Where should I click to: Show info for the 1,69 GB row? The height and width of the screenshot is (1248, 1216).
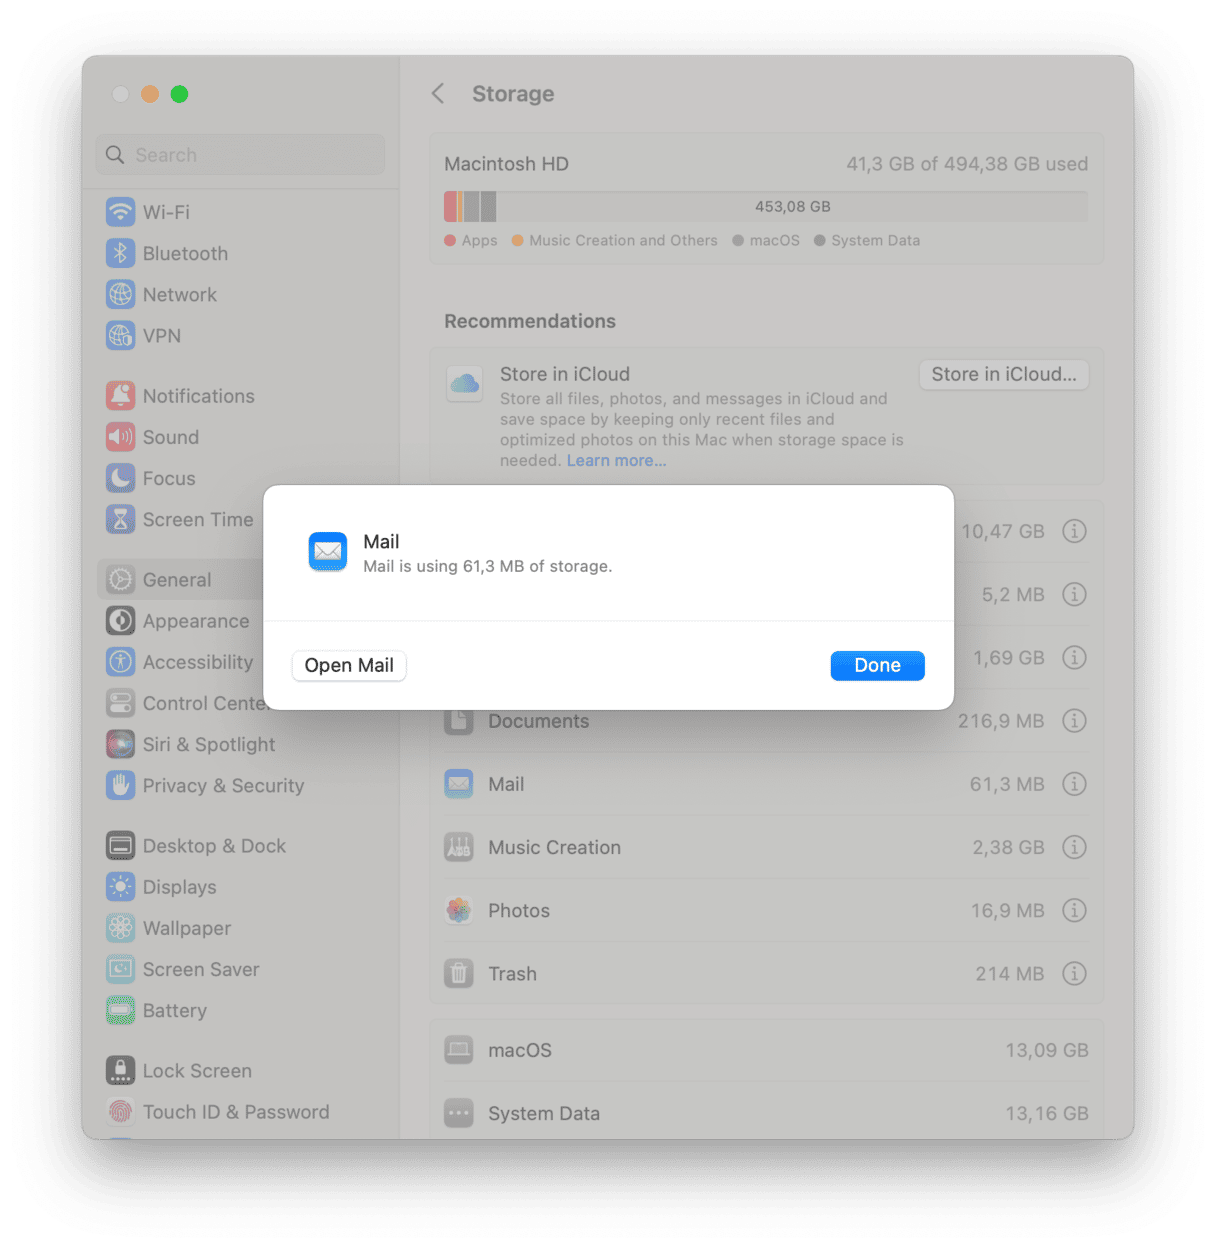[x=1074, y=657]
